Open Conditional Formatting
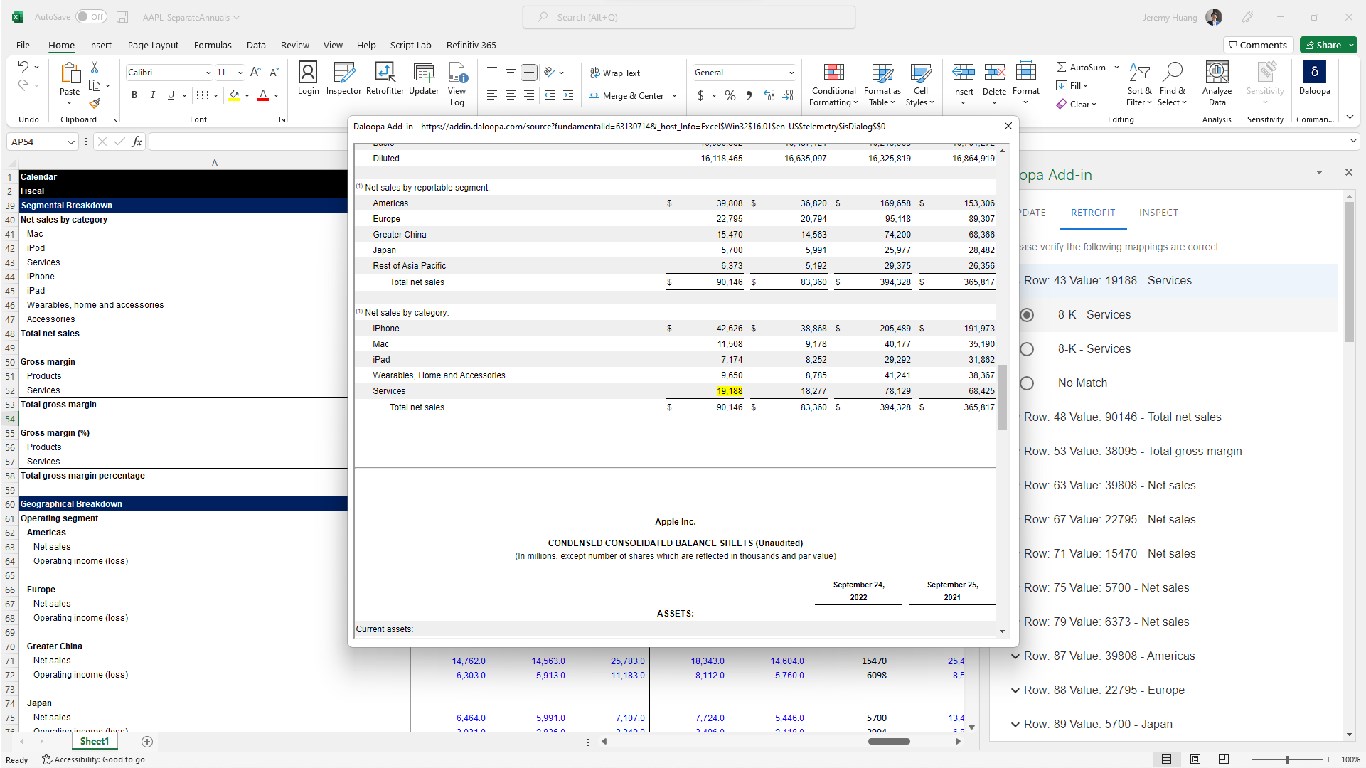The image size is (1366, 768). tap(832, 84)
